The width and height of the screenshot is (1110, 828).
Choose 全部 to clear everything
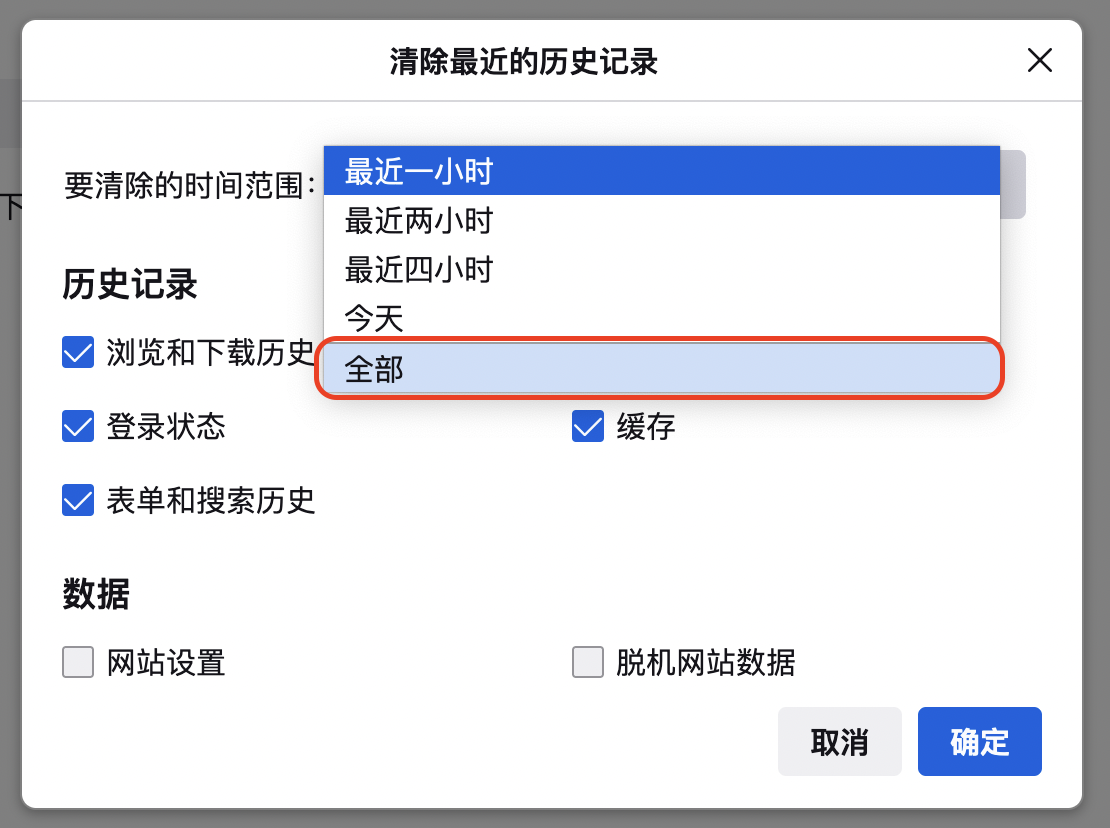pyautogui.click(x=660, y=369)
